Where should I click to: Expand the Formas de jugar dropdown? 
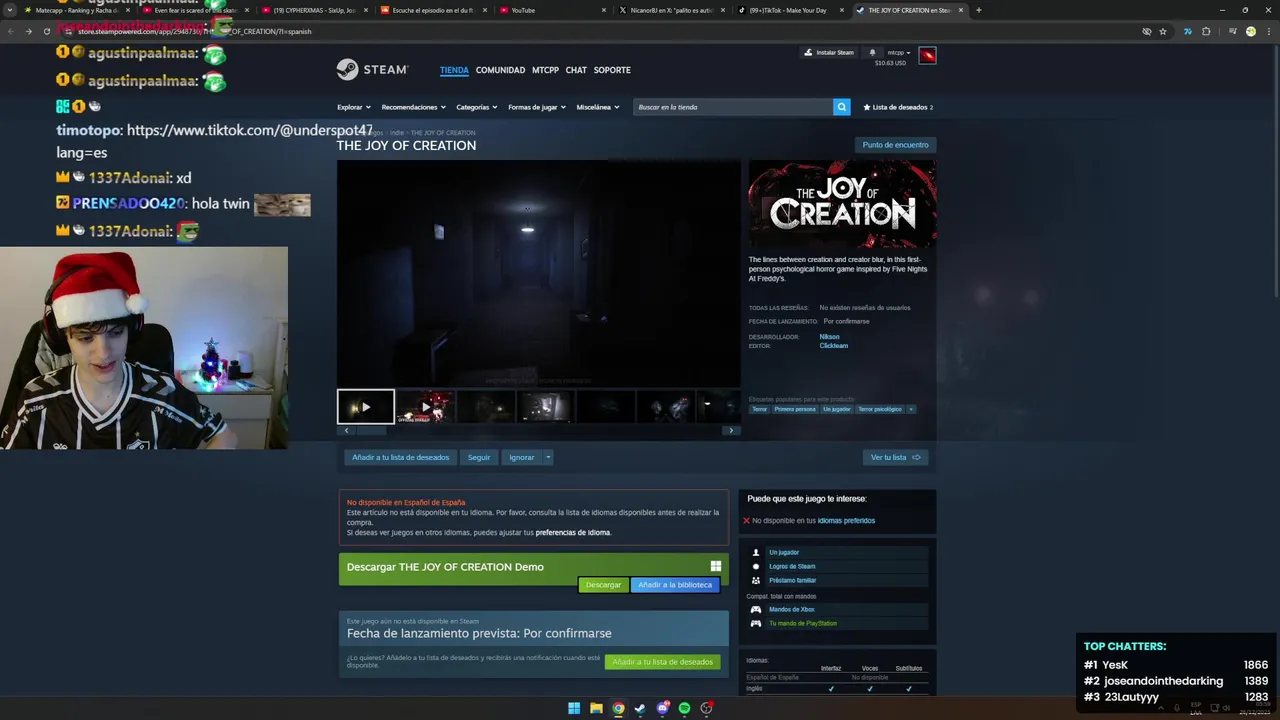click(537, 107)
